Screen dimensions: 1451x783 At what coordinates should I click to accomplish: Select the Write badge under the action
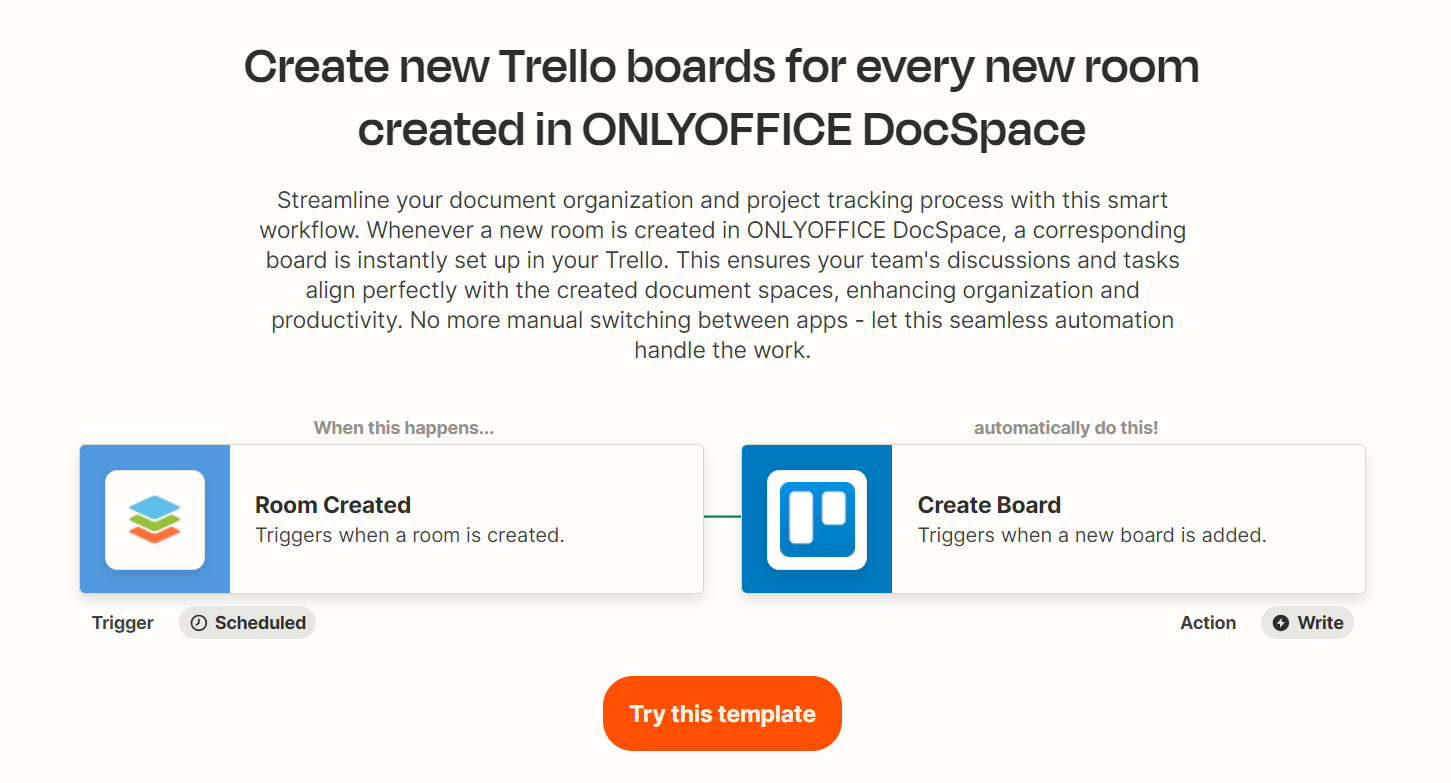(x=1308, y=623)
